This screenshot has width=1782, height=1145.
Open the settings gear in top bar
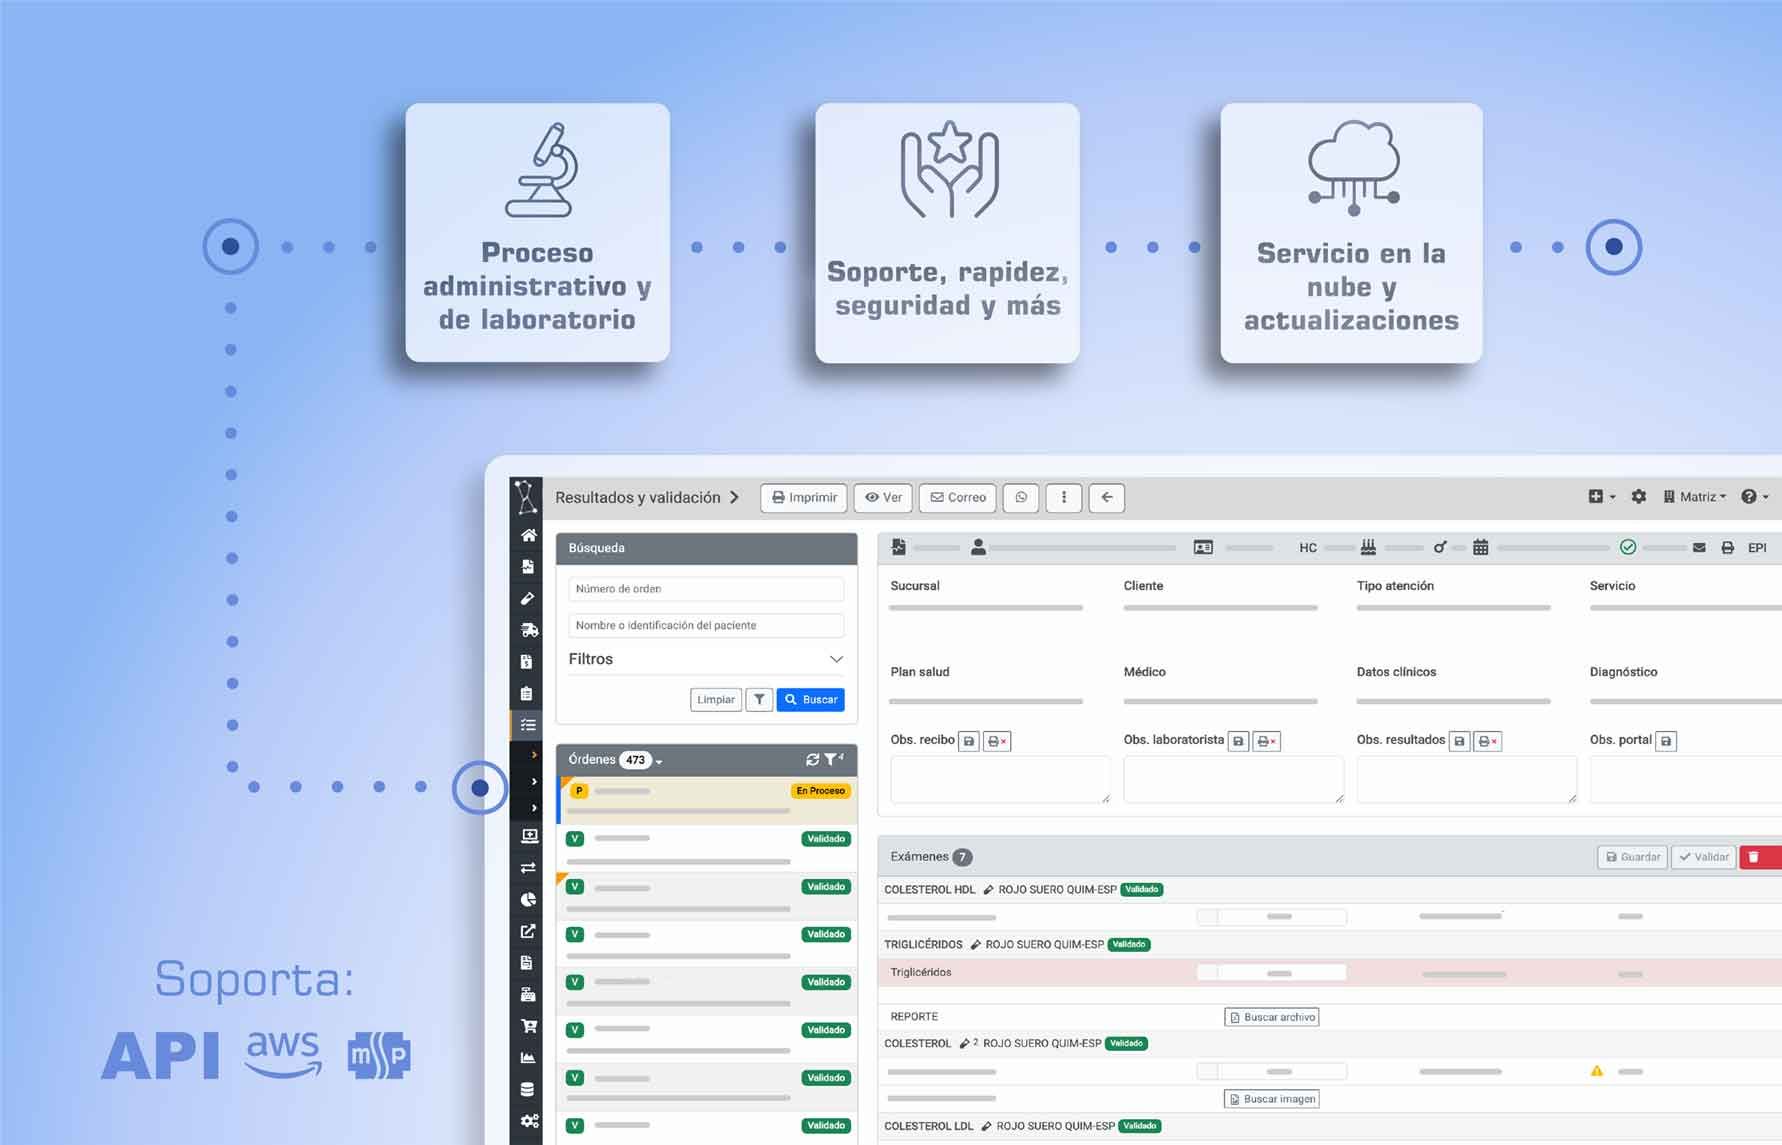pos(1638,496)
